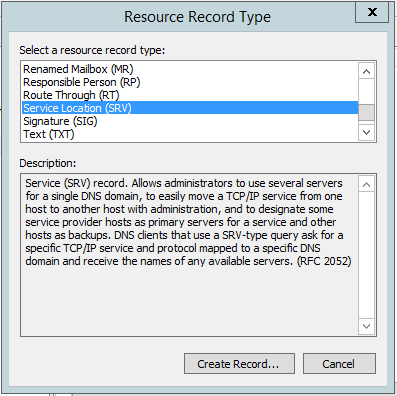Click record type list scroll up arrow
The image size is (397, 396).
(366, 71)
